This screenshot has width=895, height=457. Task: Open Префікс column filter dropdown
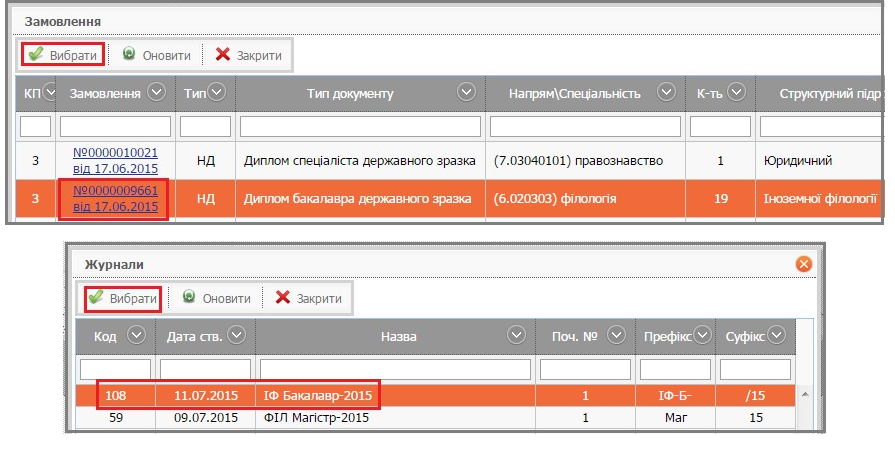pos(702,335)
